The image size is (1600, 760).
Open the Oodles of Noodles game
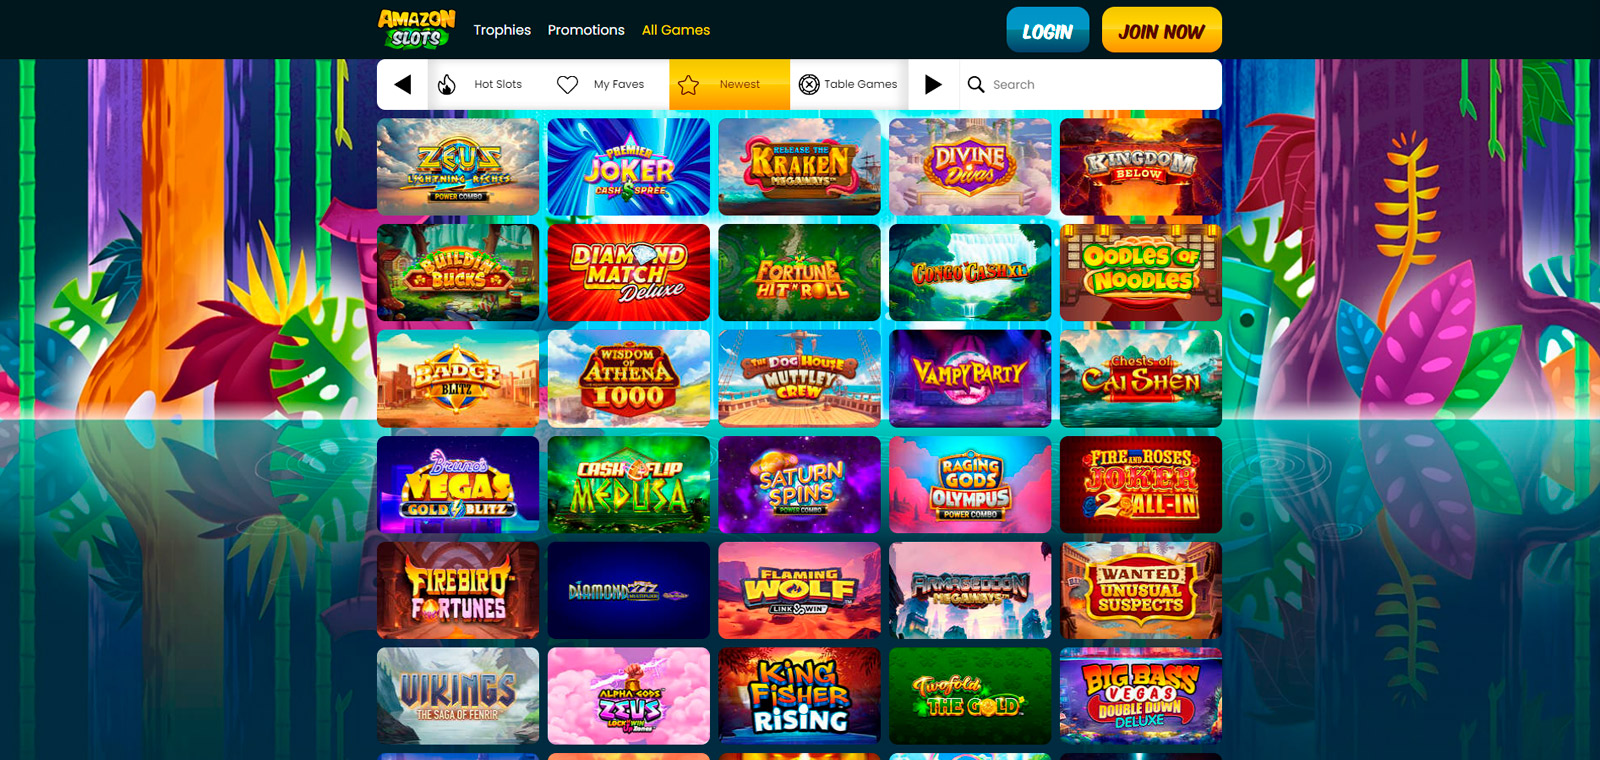(1141, 272)
